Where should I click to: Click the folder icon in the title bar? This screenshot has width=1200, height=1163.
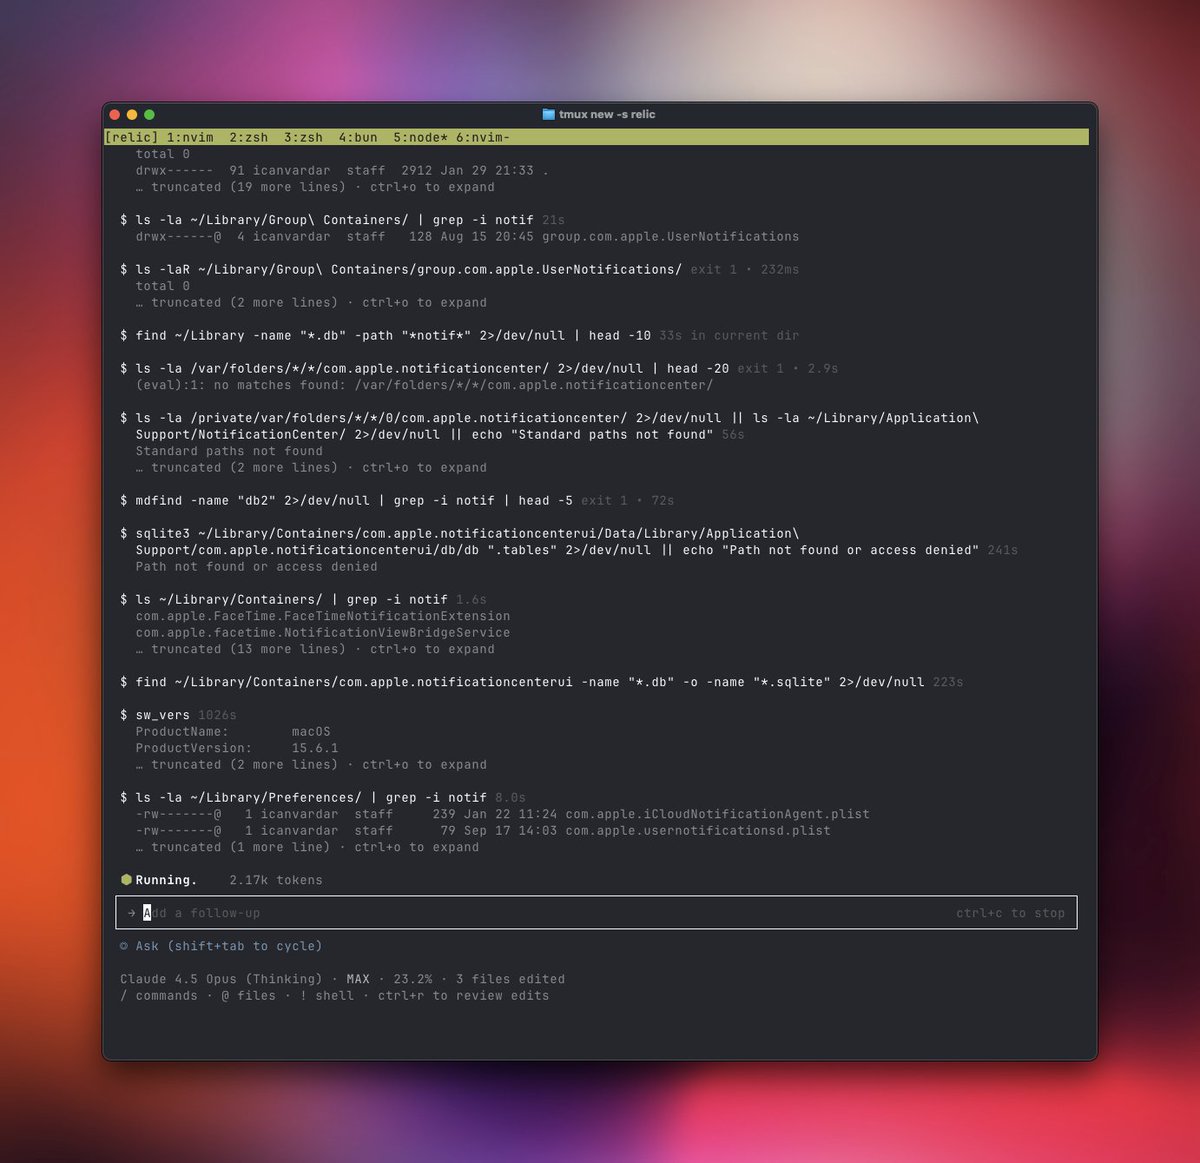tap(548, 114)
